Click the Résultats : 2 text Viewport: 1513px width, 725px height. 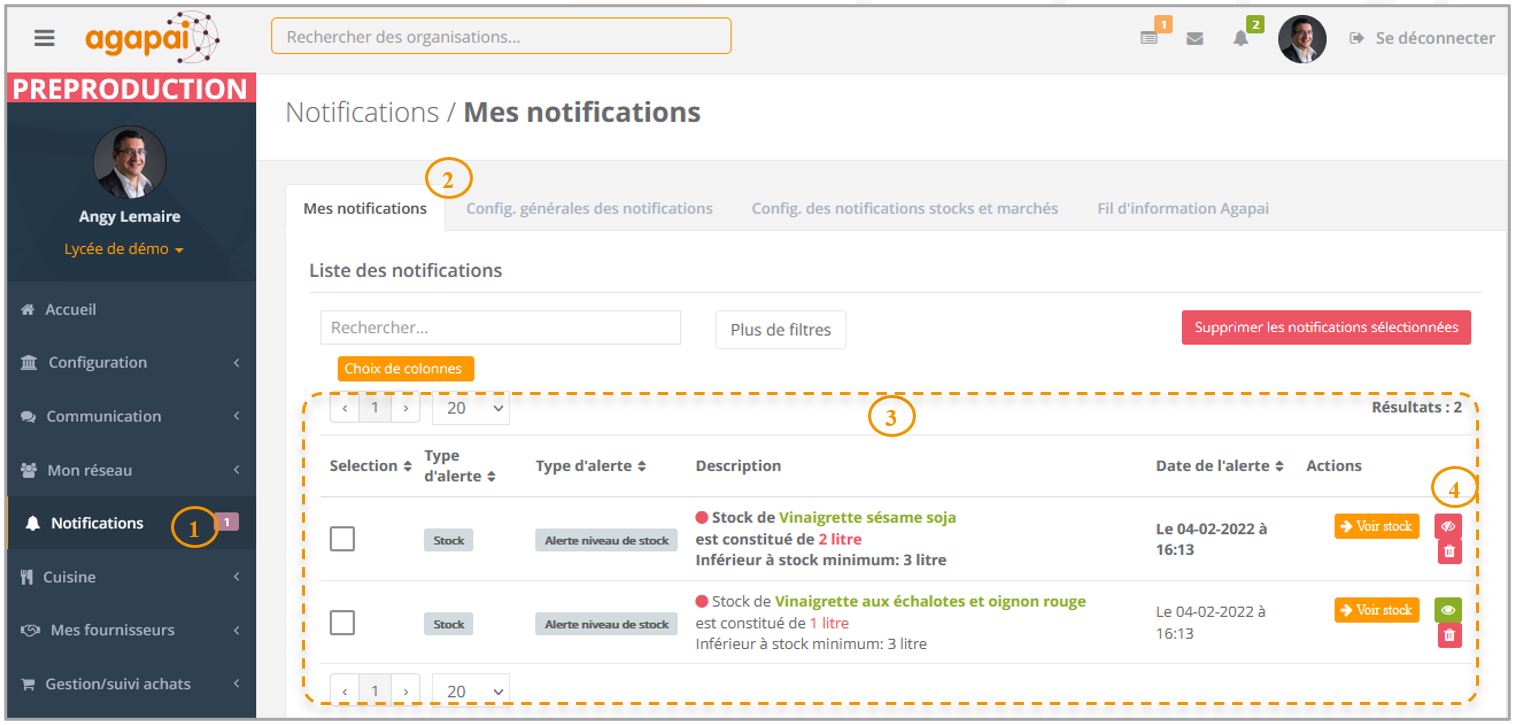click(x=1416, y=407)
